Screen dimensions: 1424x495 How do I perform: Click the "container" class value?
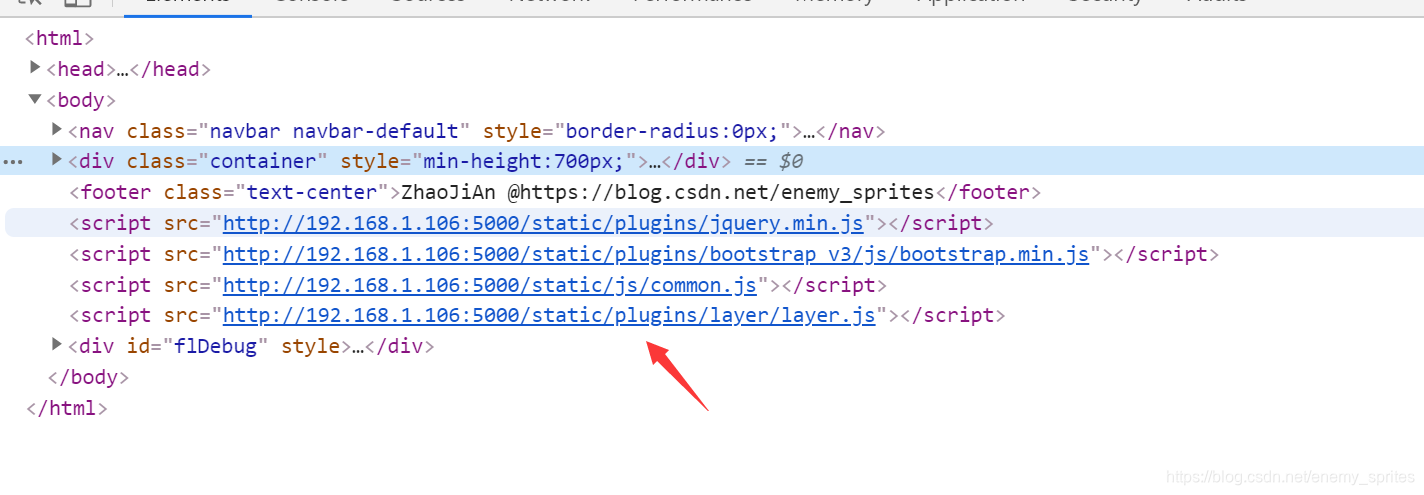click(264, 161)
